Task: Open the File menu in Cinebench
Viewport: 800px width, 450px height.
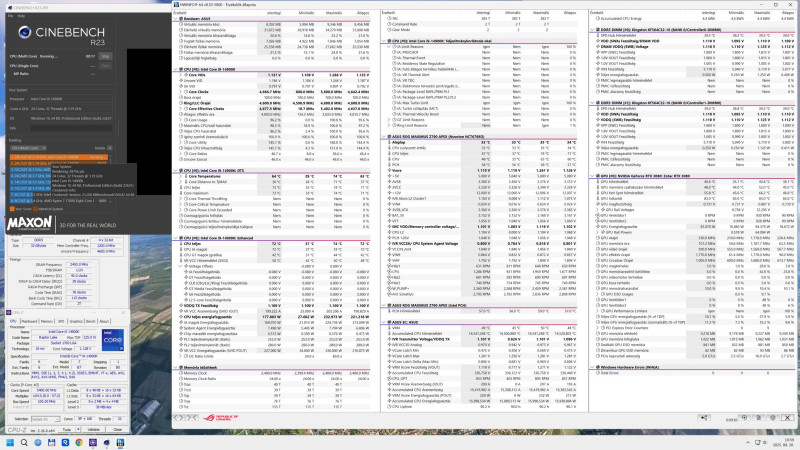Action: pyautogui.click(x=11, y=16)
